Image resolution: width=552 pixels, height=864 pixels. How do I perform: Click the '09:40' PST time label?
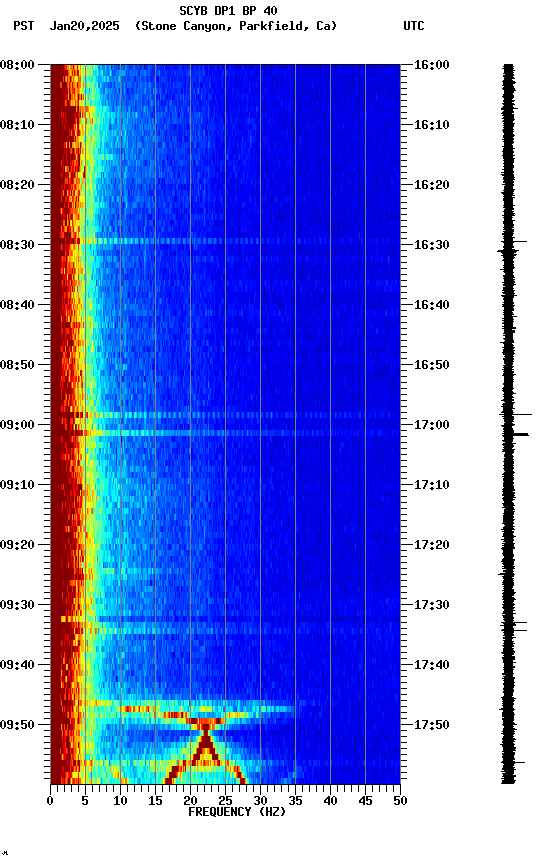coord(17,666)
